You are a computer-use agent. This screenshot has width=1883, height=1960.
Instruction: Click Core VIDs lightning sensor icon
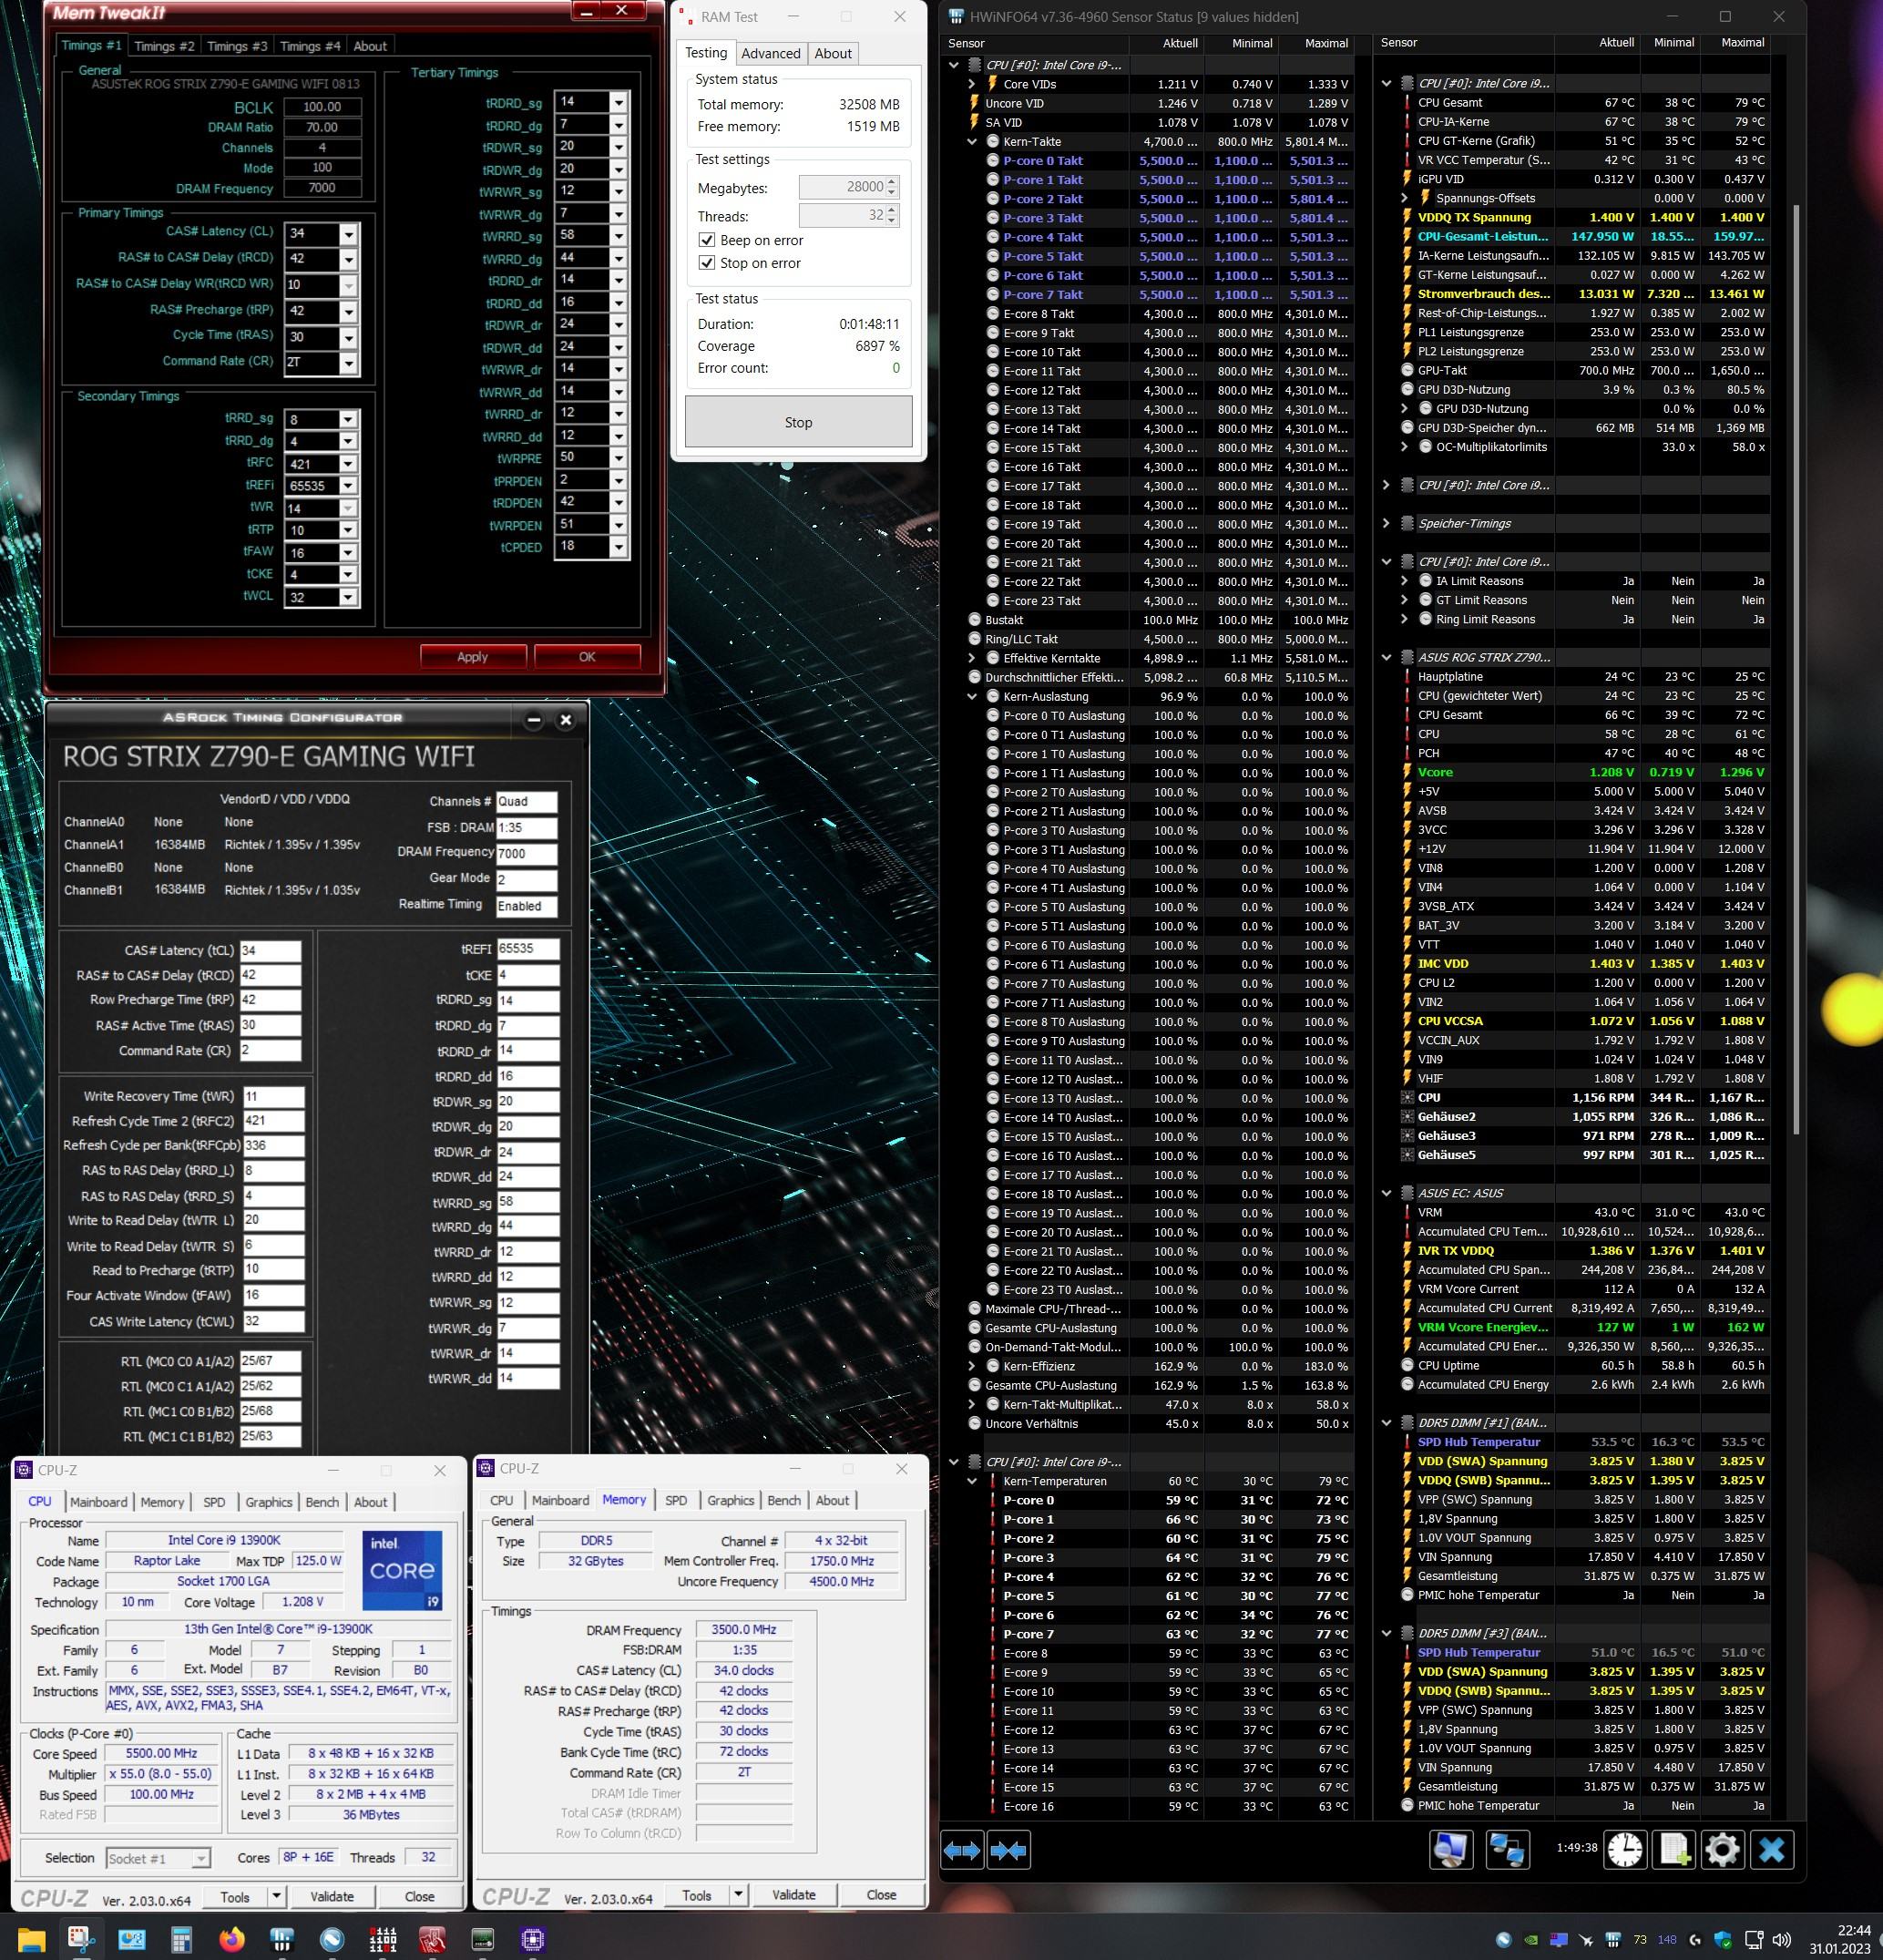point(992,84)
